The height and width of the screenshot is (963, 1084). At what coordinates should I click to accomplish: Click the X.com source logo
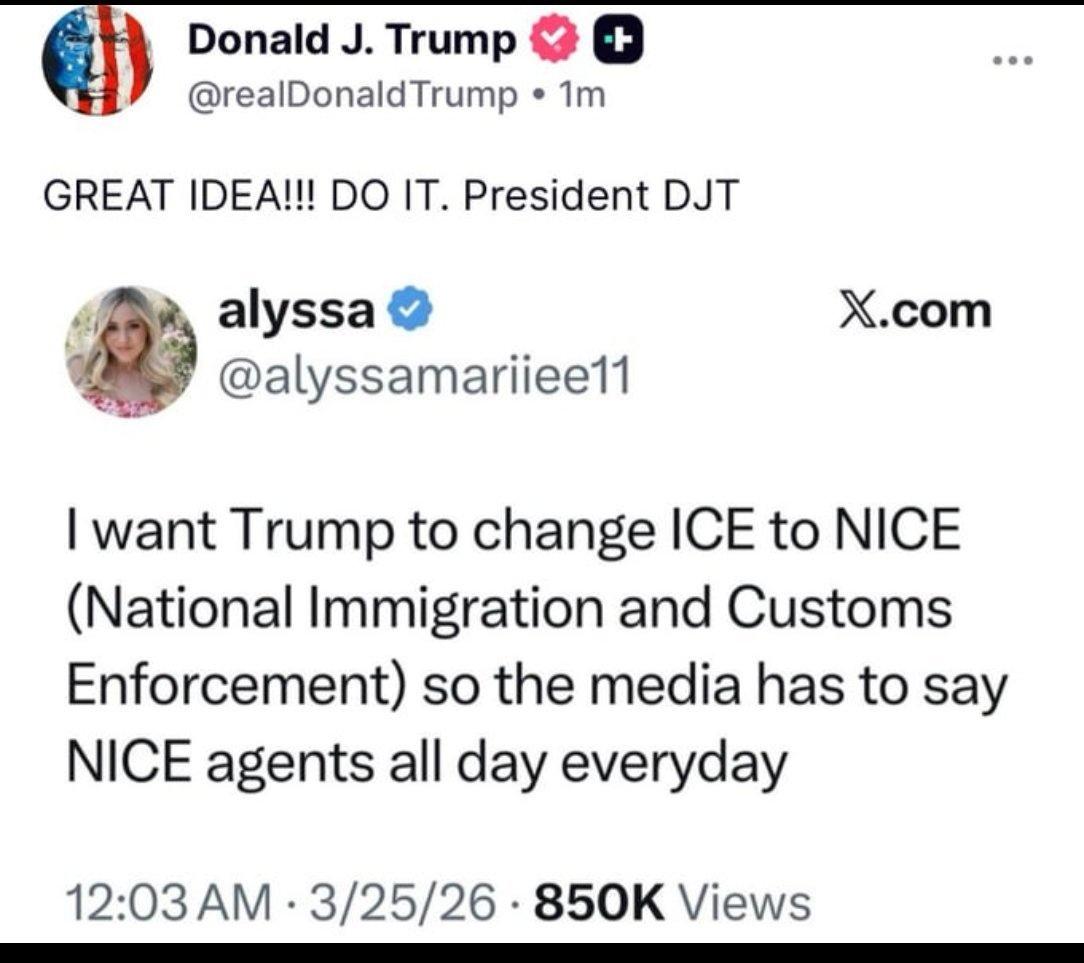(x=915, y=310)
